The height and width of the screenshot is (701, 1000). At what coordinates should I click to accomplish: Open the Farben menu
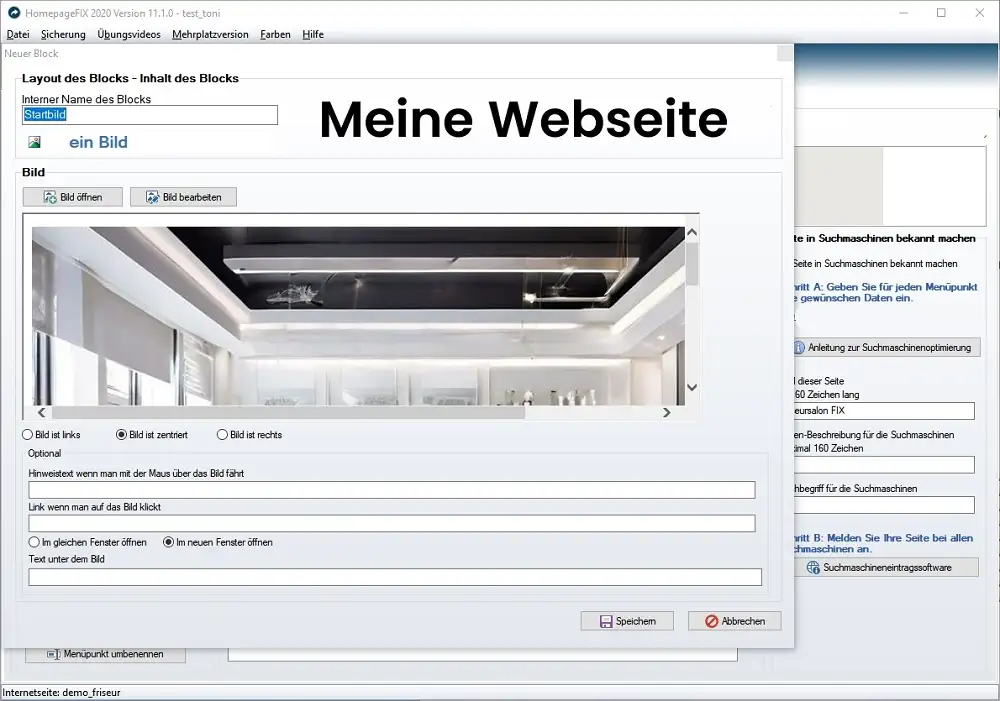point(275,34)
